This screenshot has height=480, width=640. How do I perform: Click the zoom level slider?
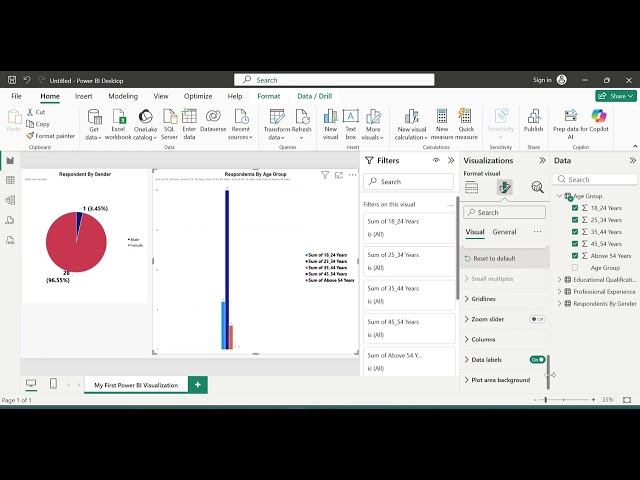coord(564,400)
